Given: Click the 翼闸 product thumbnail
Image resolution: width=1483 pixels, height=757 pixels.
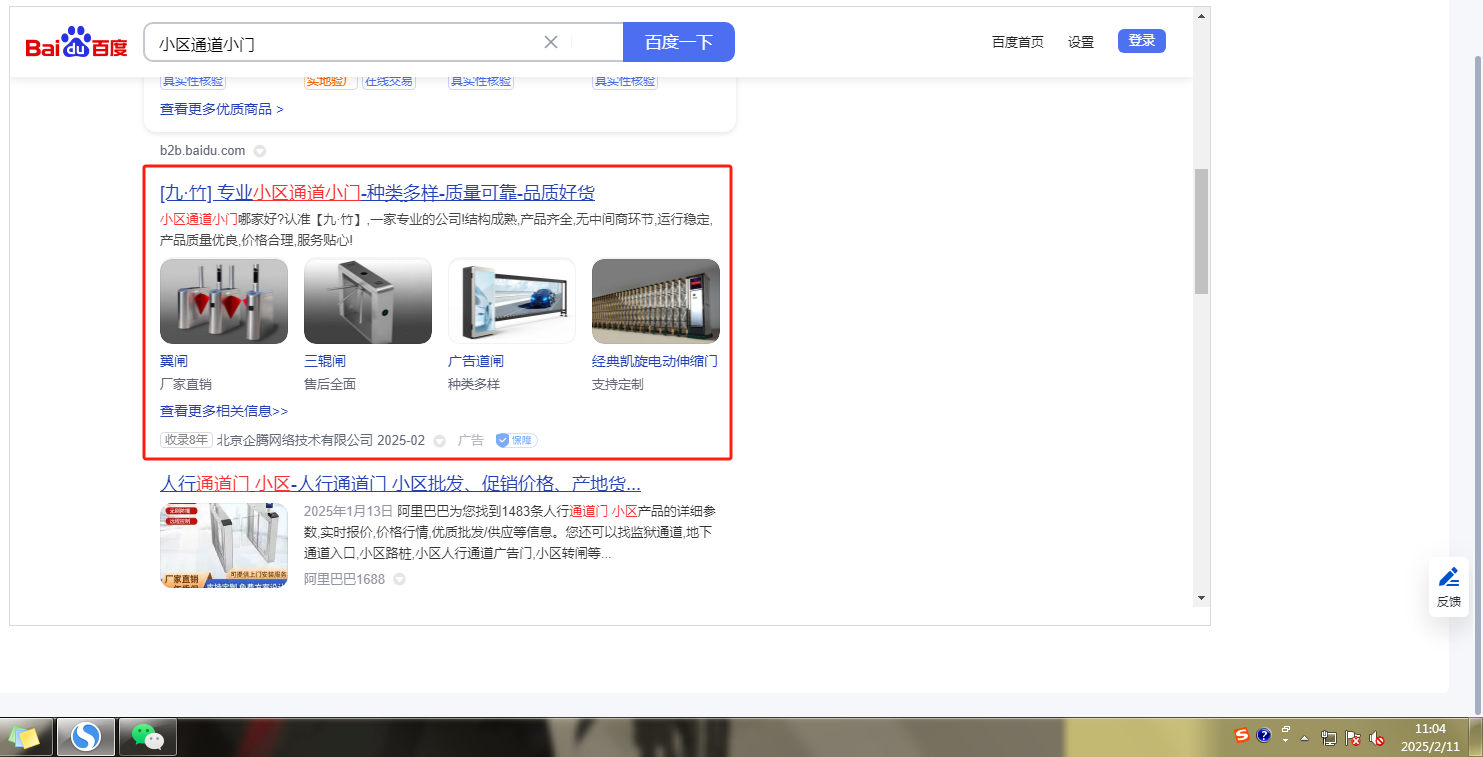Looking at the screenshot, I should tap(224, 301).
